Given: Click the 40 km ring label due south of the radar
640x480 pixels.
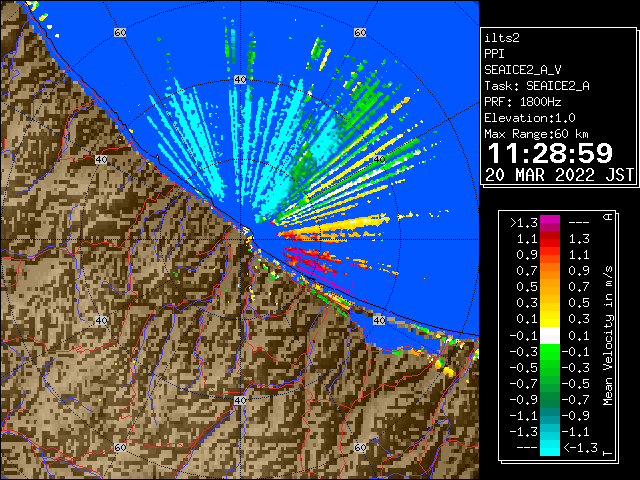Looking at the screenshot, I should click(x=240, y=400).
